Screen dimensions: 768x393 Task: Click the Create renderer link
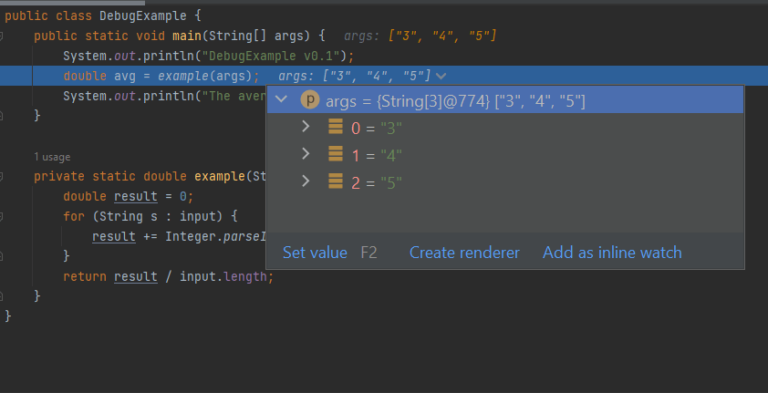(464, 252)
